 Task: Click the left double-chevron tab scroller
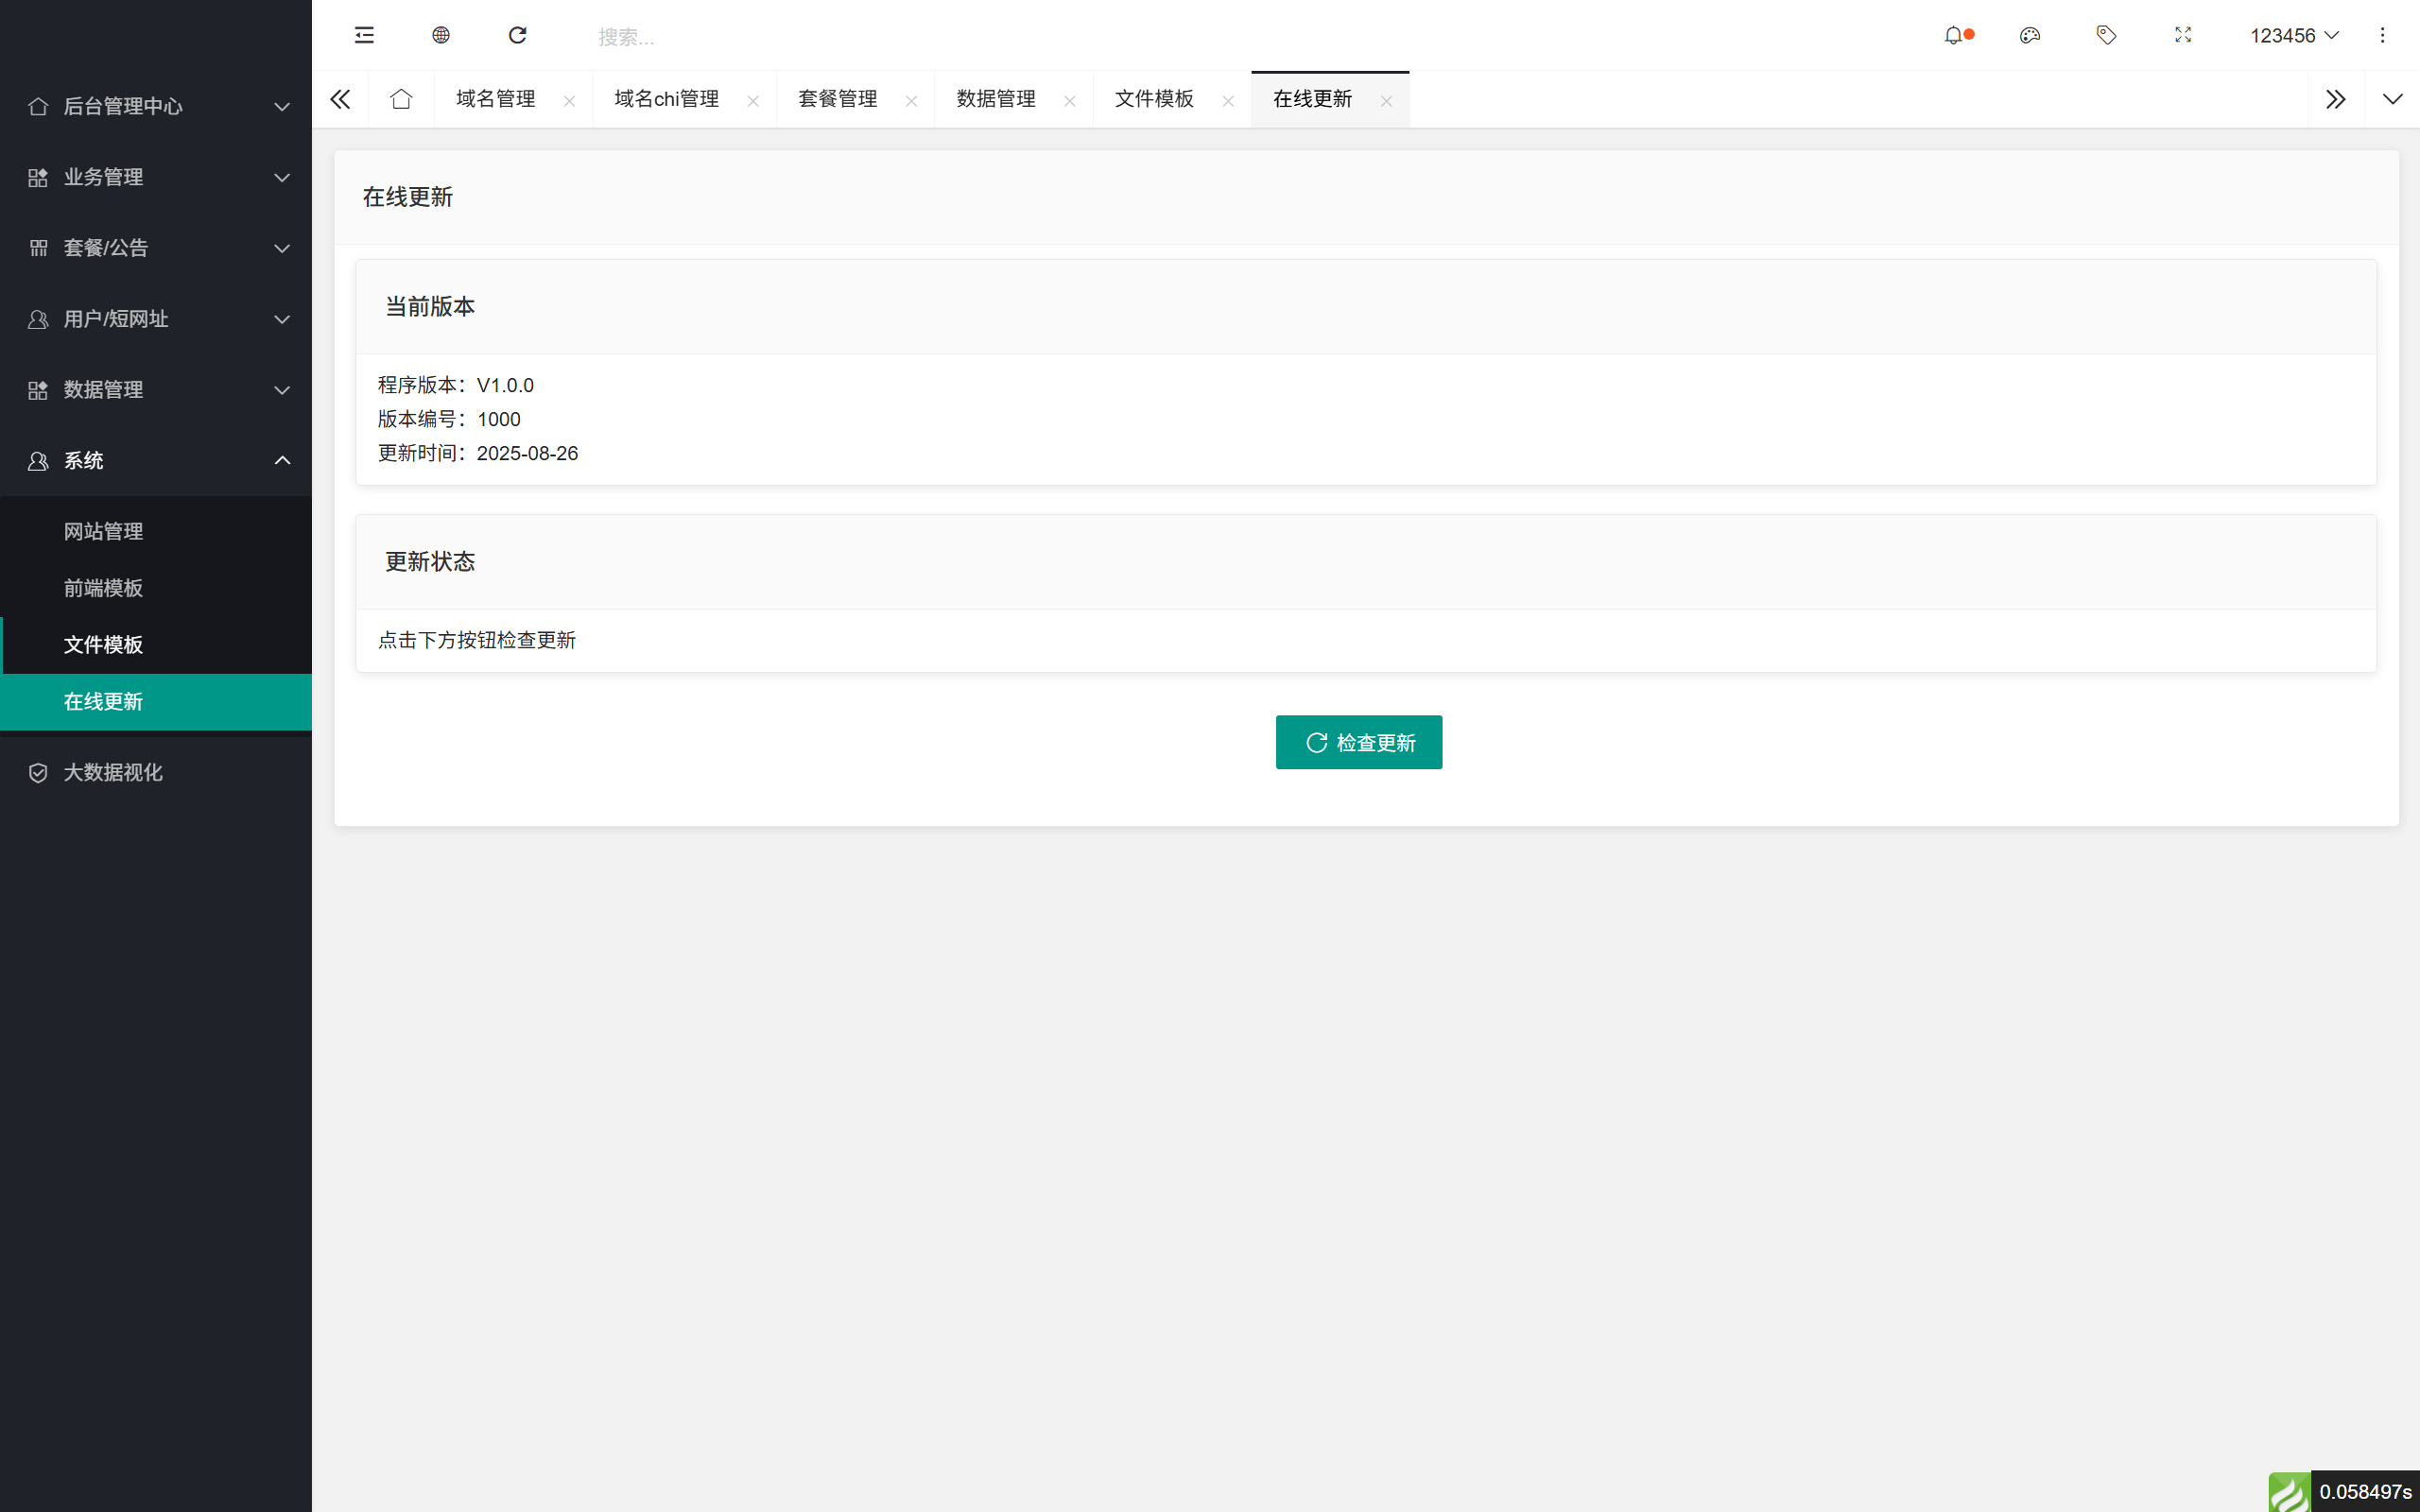pyautogui.click(x=340, y=99)
